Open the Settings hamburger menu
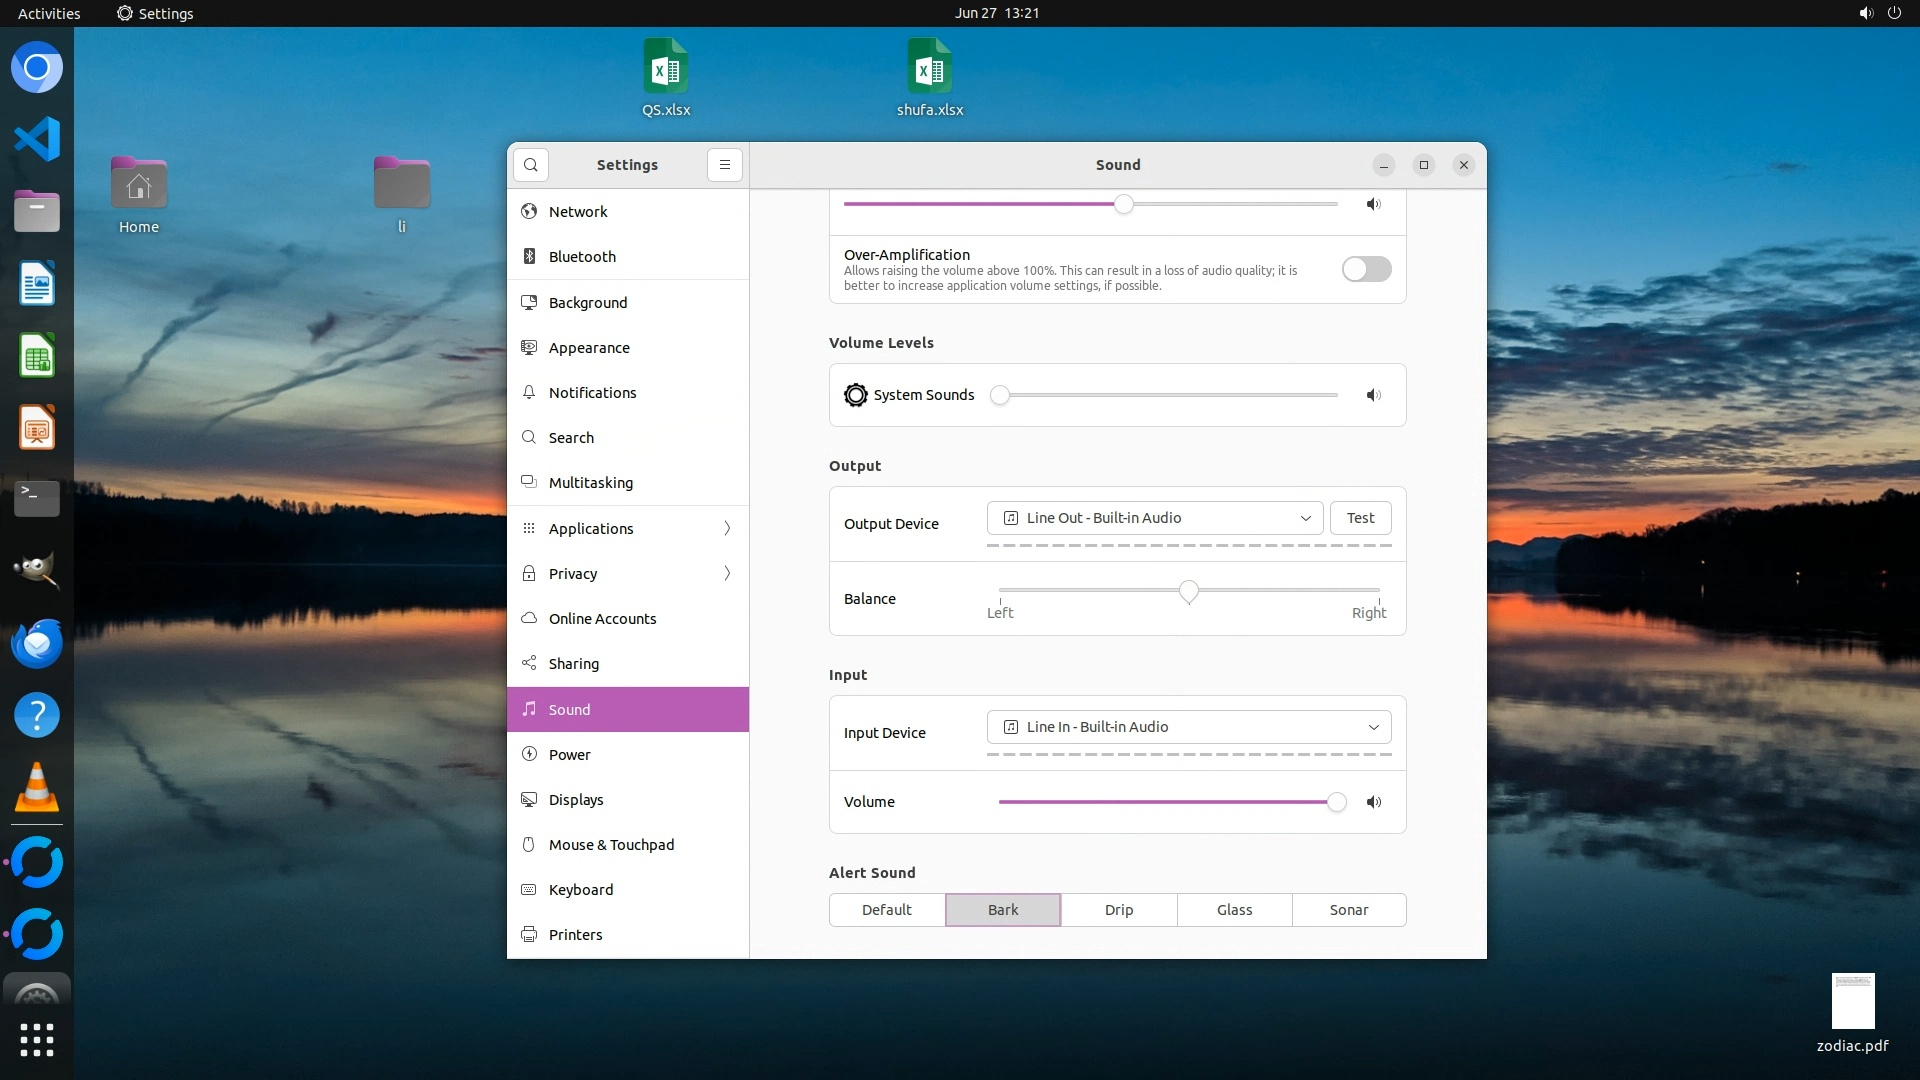1920x1080 pixels. pyautogui.click(x=725, y=165)
